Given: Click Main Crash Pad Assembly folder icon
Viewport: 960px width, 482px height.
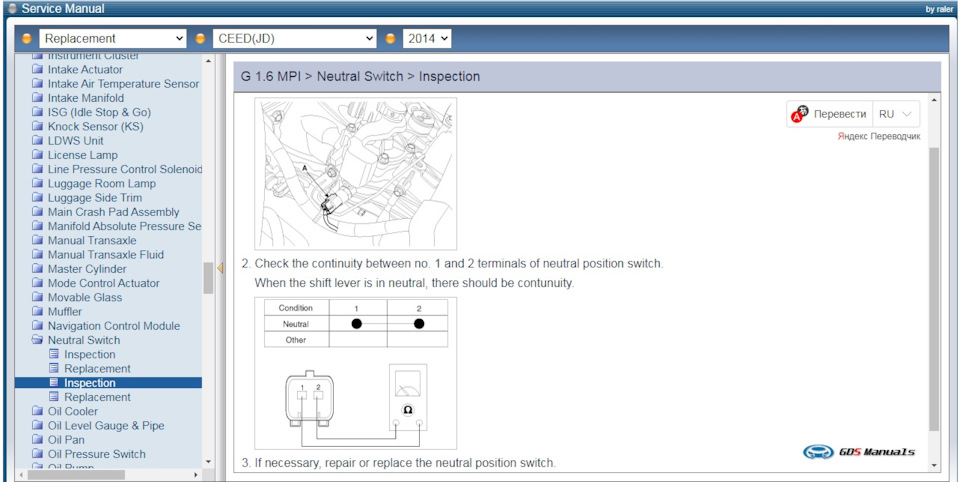Looking at the screenshot, I should [38, 212].
